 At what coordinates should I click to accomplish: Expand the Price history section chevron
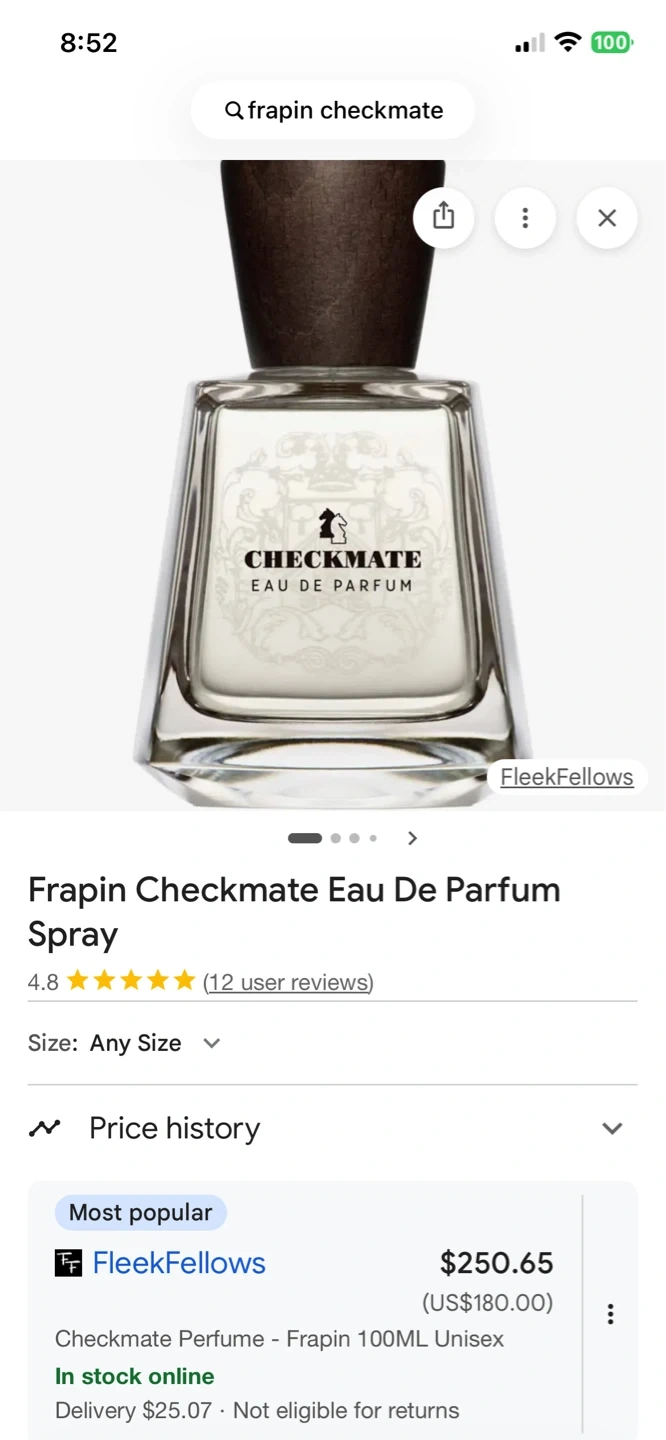coord(612,1128)
